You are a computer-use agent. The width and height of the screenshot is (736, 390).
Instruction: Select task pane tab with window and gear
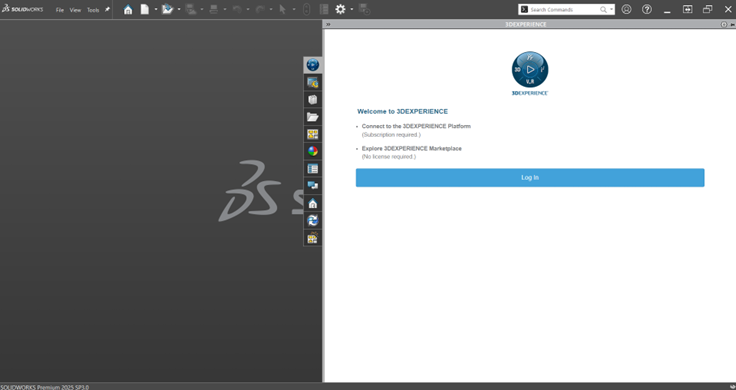[x=313, y=83]
